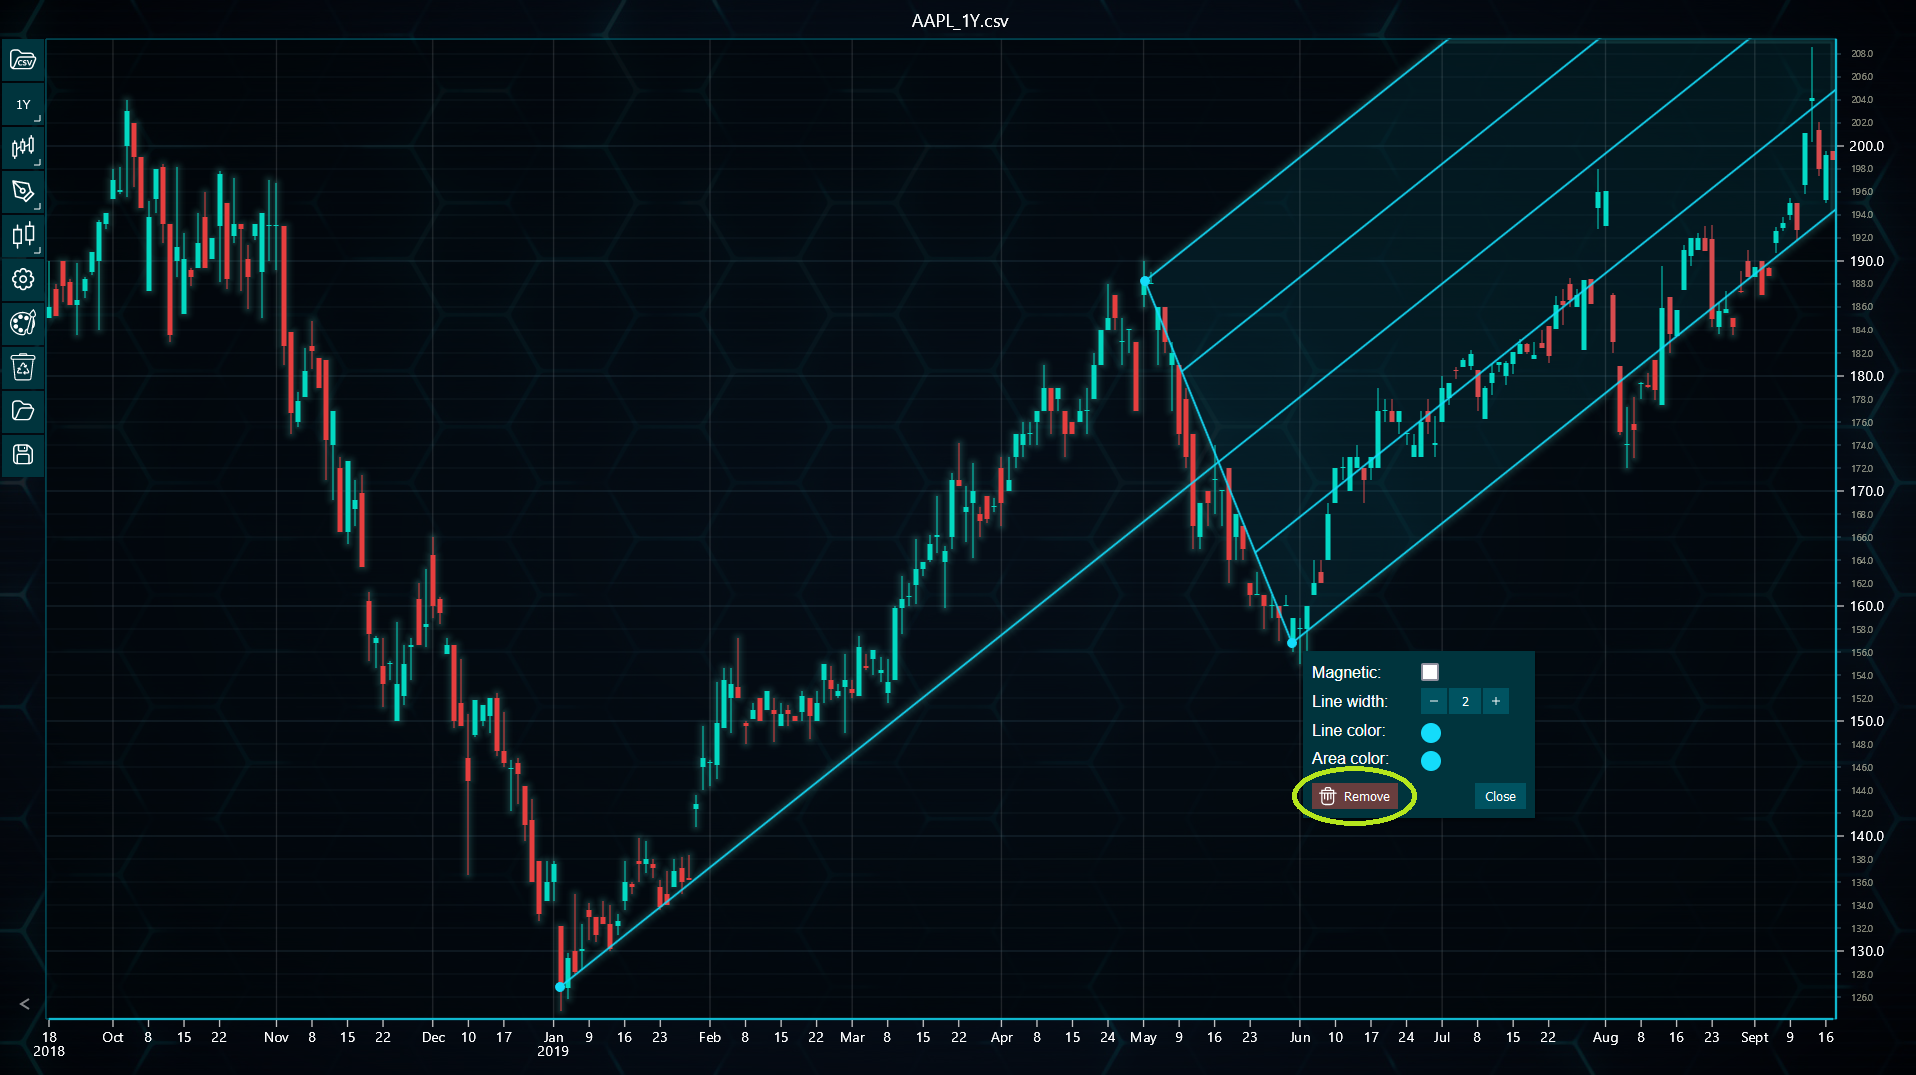Image resolution: width=1916 pixels, height=1075 pixels.
Task: Click the Line width label text
Action: [1350, 701]
